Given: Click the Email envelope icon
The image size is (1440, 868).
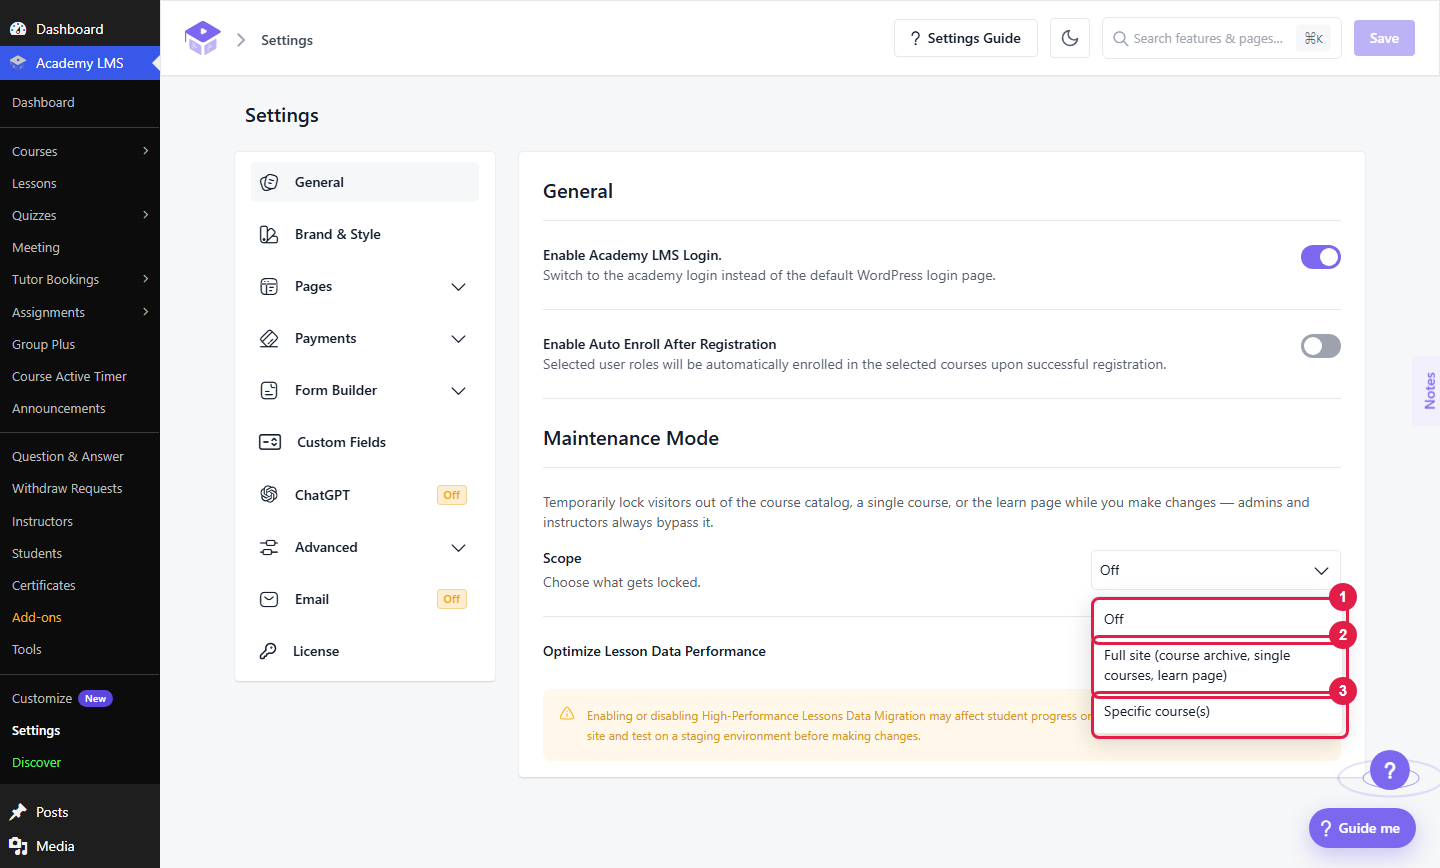Looking at the screenshot, I should point(269,599).
